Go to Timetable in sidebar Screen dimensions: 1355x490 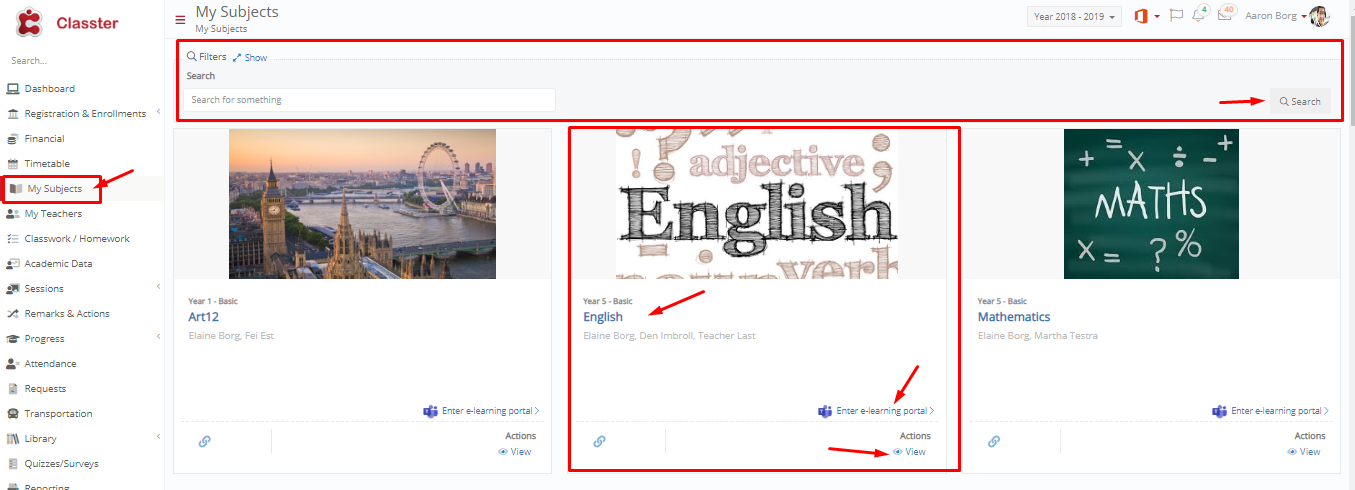47,164
